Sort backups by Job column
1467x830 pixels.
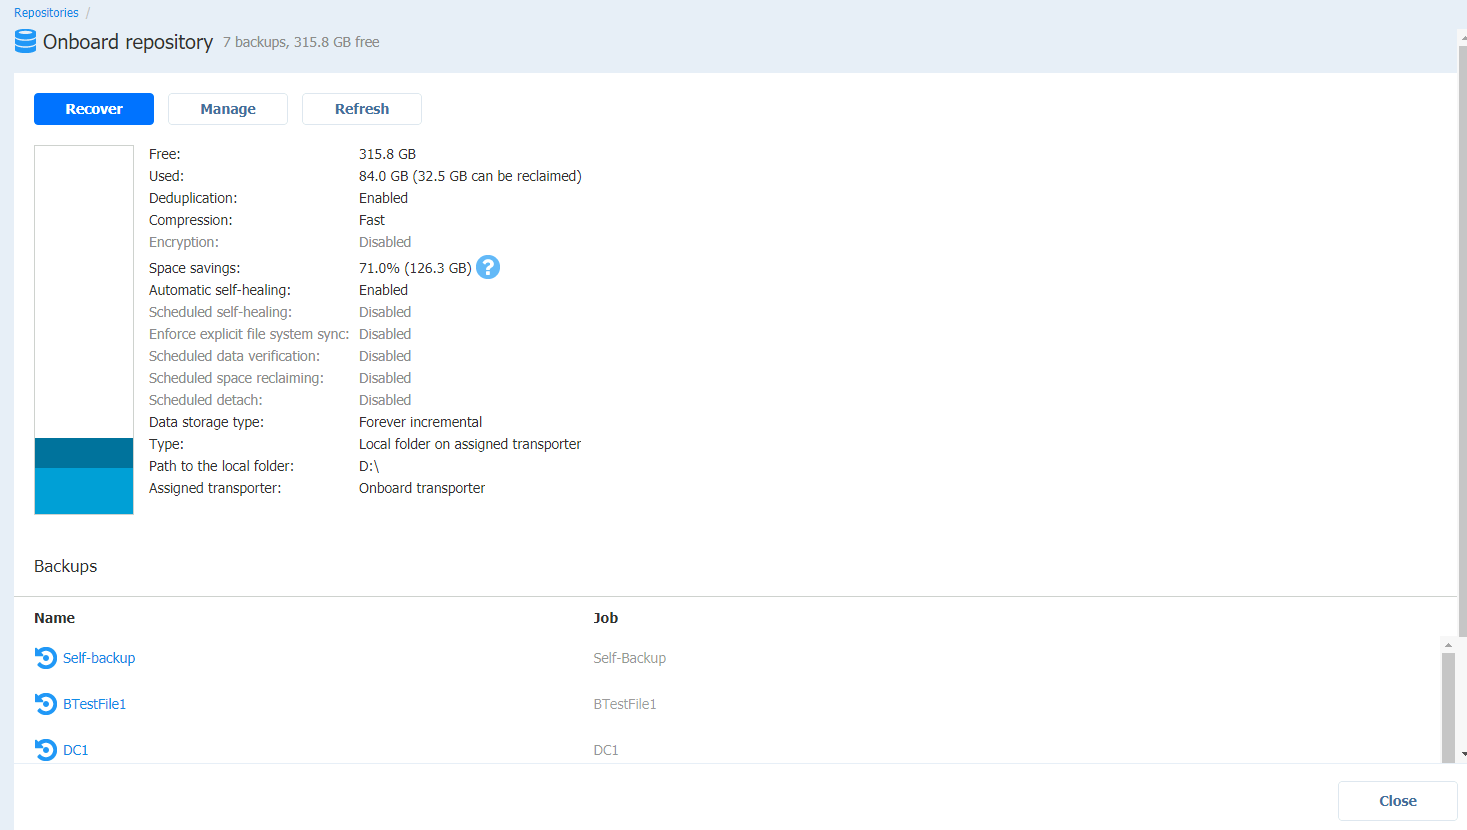[606, 618]
